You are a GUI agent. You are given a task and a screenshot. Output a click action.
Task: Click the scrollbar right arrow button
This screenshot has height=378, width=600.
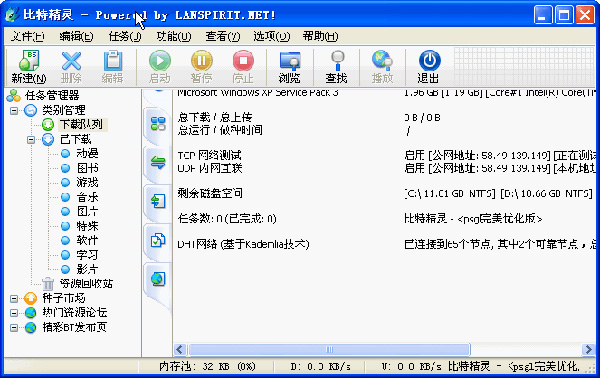(x=588, y=349)
